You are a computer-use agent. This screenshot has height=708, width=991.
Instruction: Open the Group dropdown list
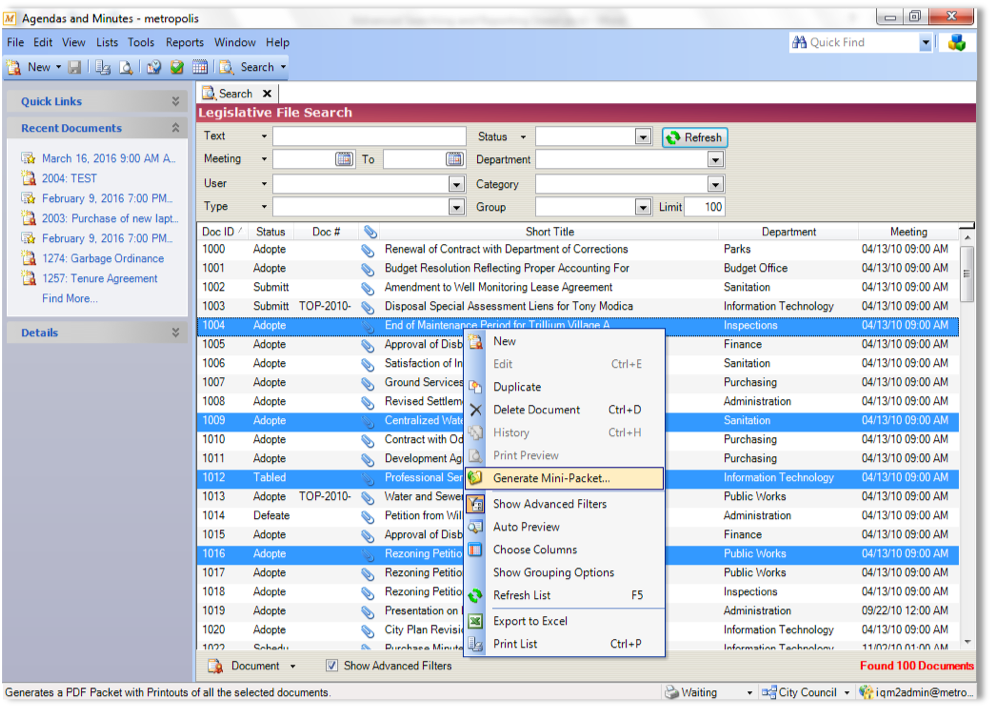coord(643,207)
